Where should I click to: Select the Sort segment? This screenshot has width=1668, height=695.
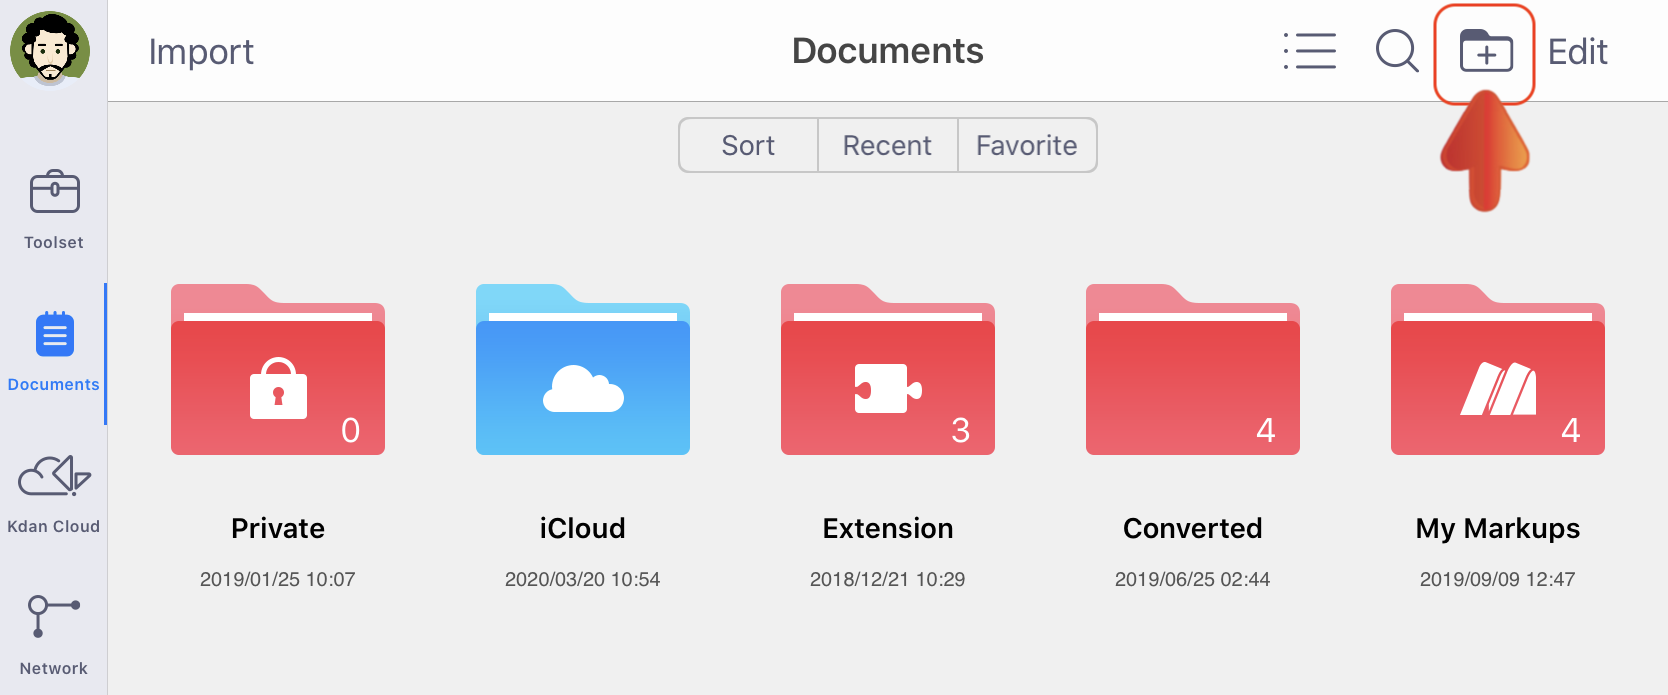point(748,146)
